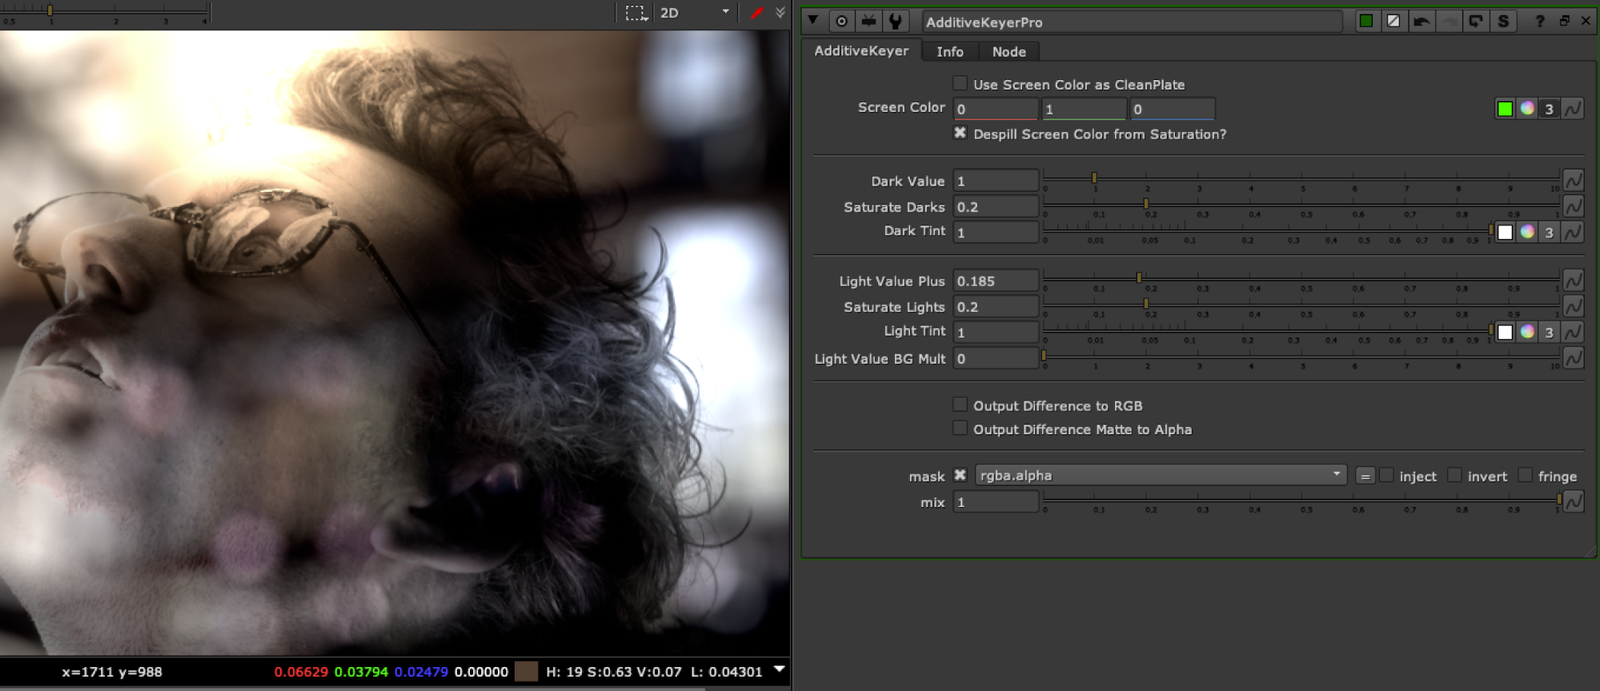
Task: Open Saturate Darks animation curve menu
Action: point(1573,206)
